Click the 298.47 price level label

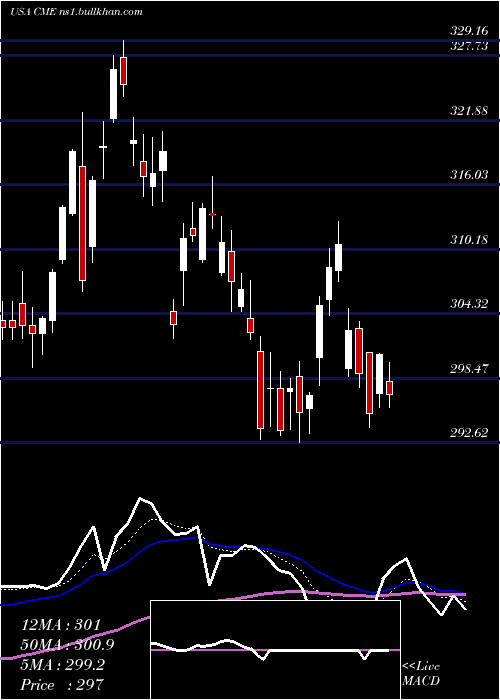coord(469,369)
